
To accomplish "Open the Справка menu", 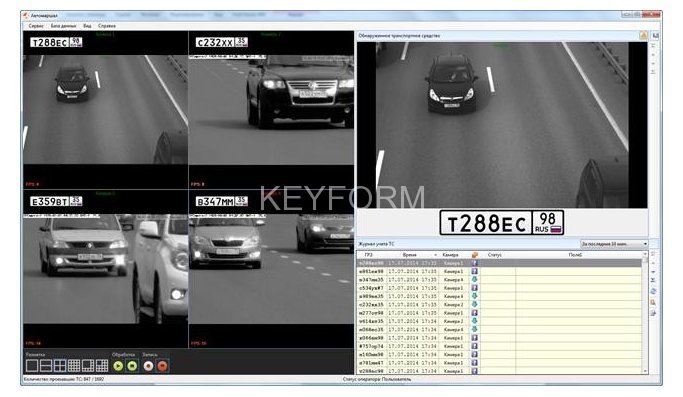I will coord(107,26).
